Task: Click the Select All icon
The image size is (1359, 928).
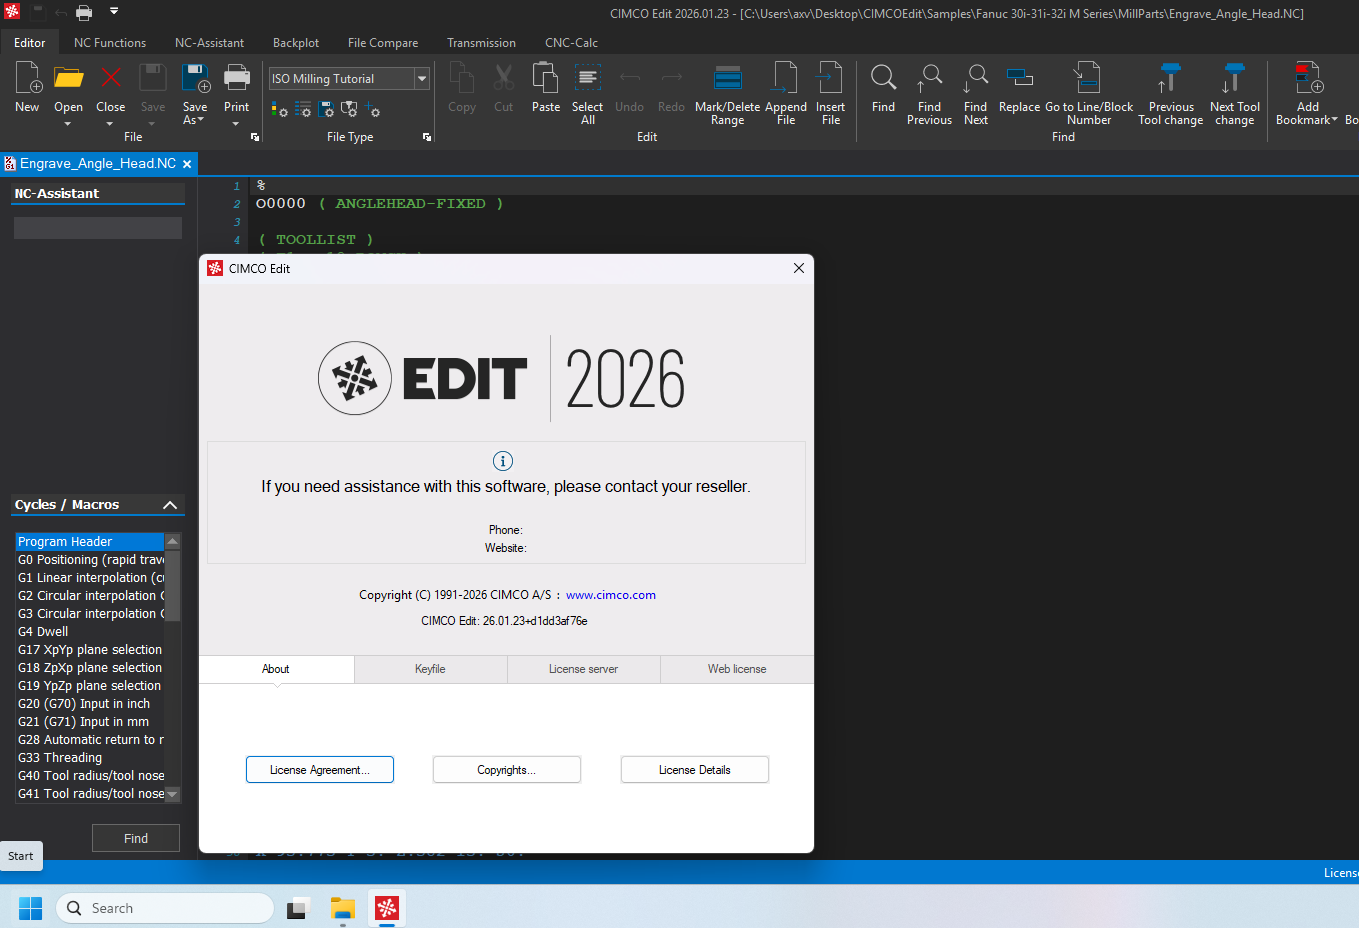Action: click(588, 79)
